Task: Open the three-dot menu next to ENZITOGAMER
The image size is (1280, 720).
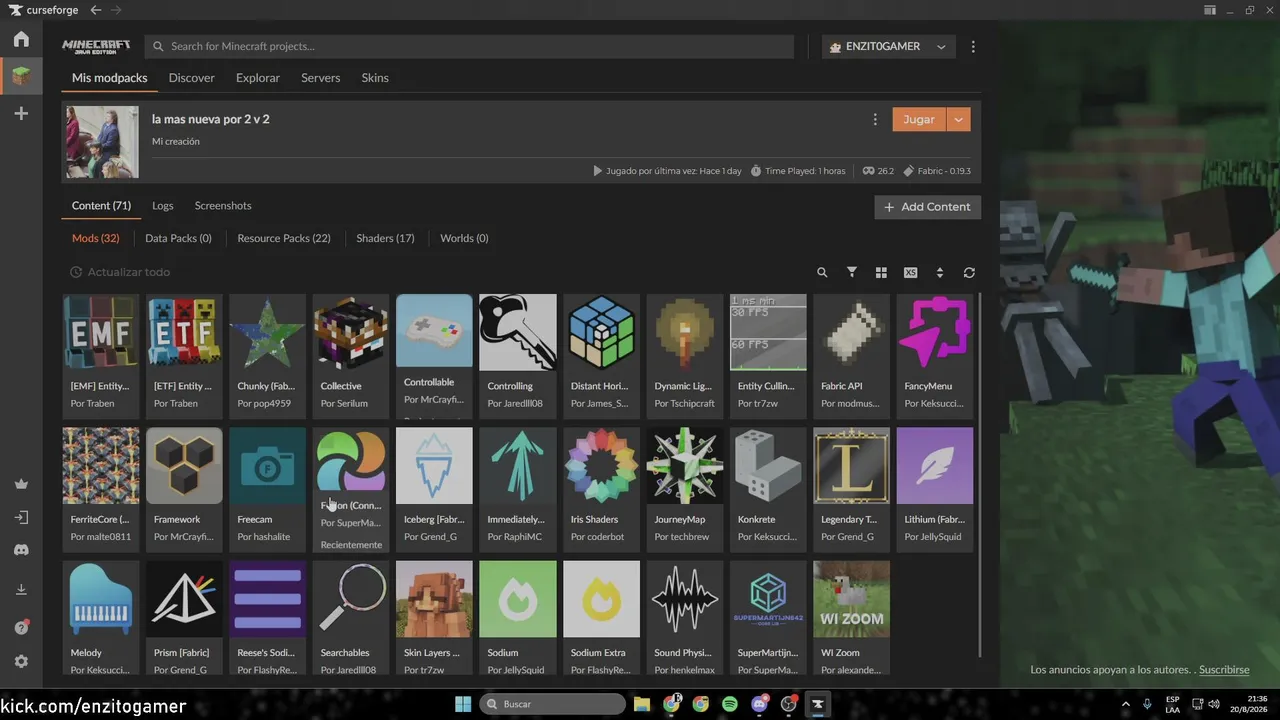Action: (973, 46)
